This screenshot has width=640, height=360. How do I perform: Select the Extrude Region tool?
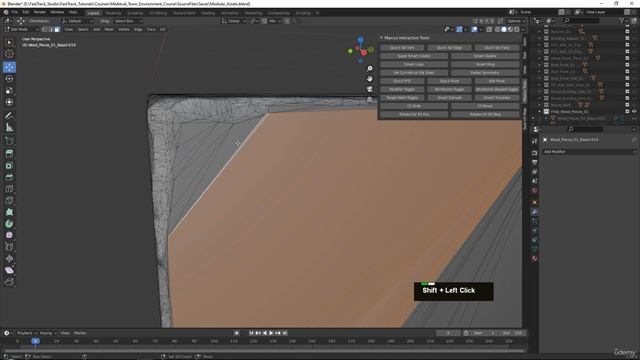9,154
